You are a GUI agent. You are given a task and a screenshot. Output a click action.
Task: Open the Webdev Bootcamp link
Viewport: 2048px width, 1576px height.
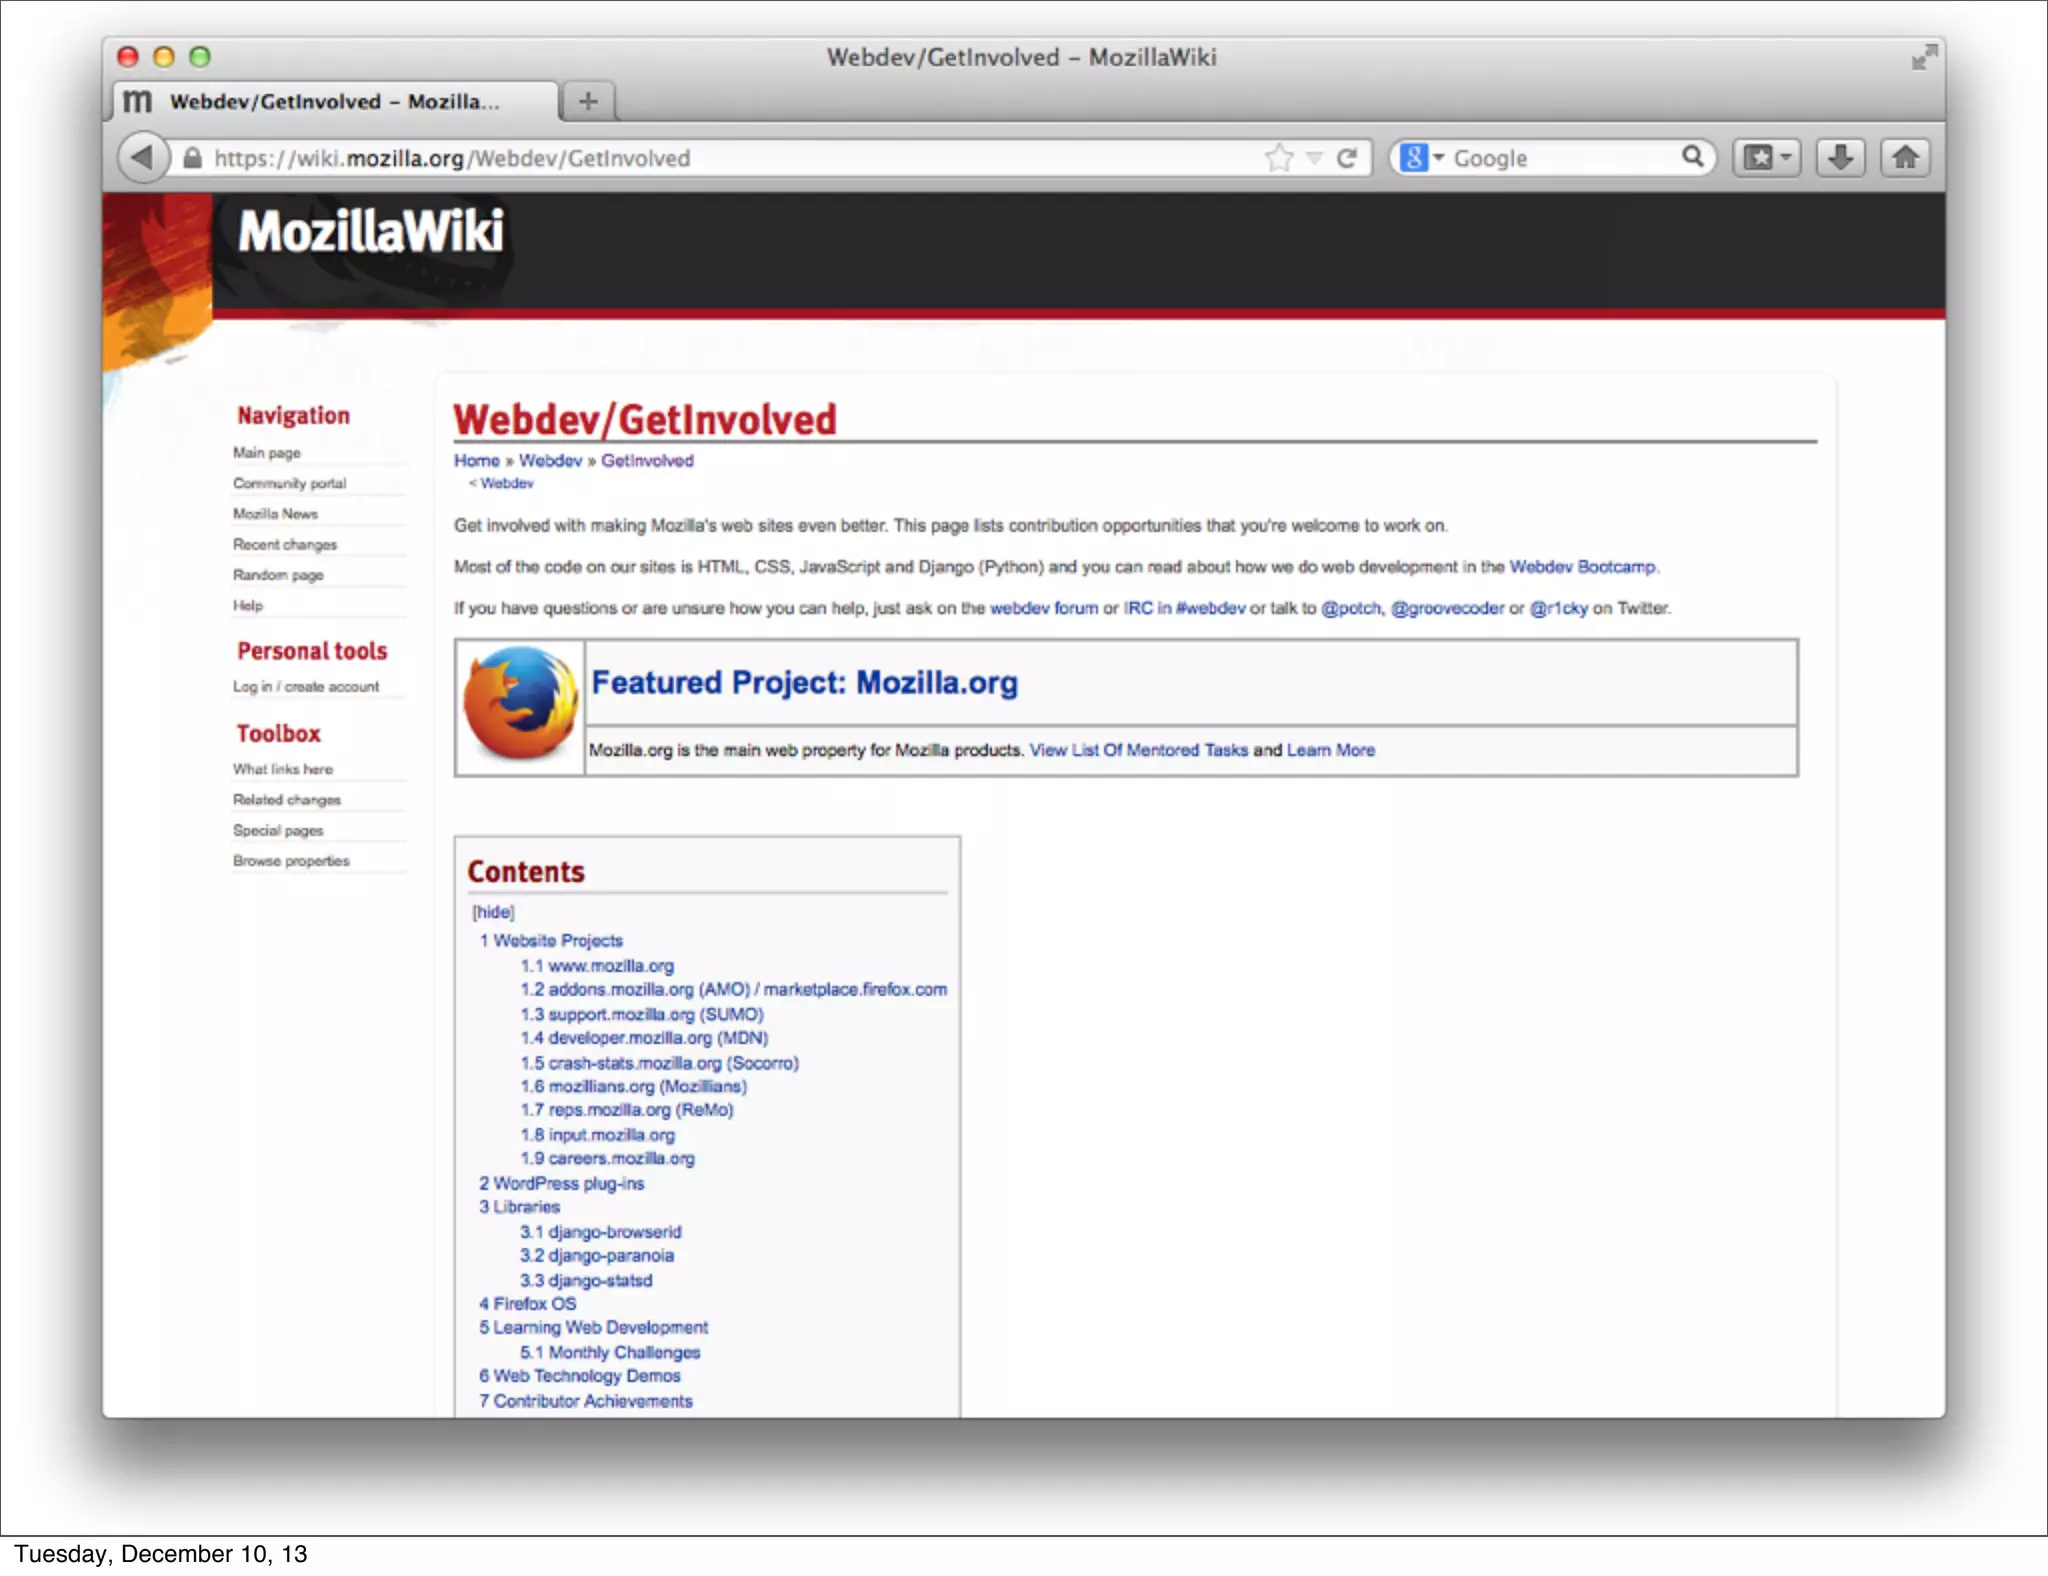coord(1582,567)
